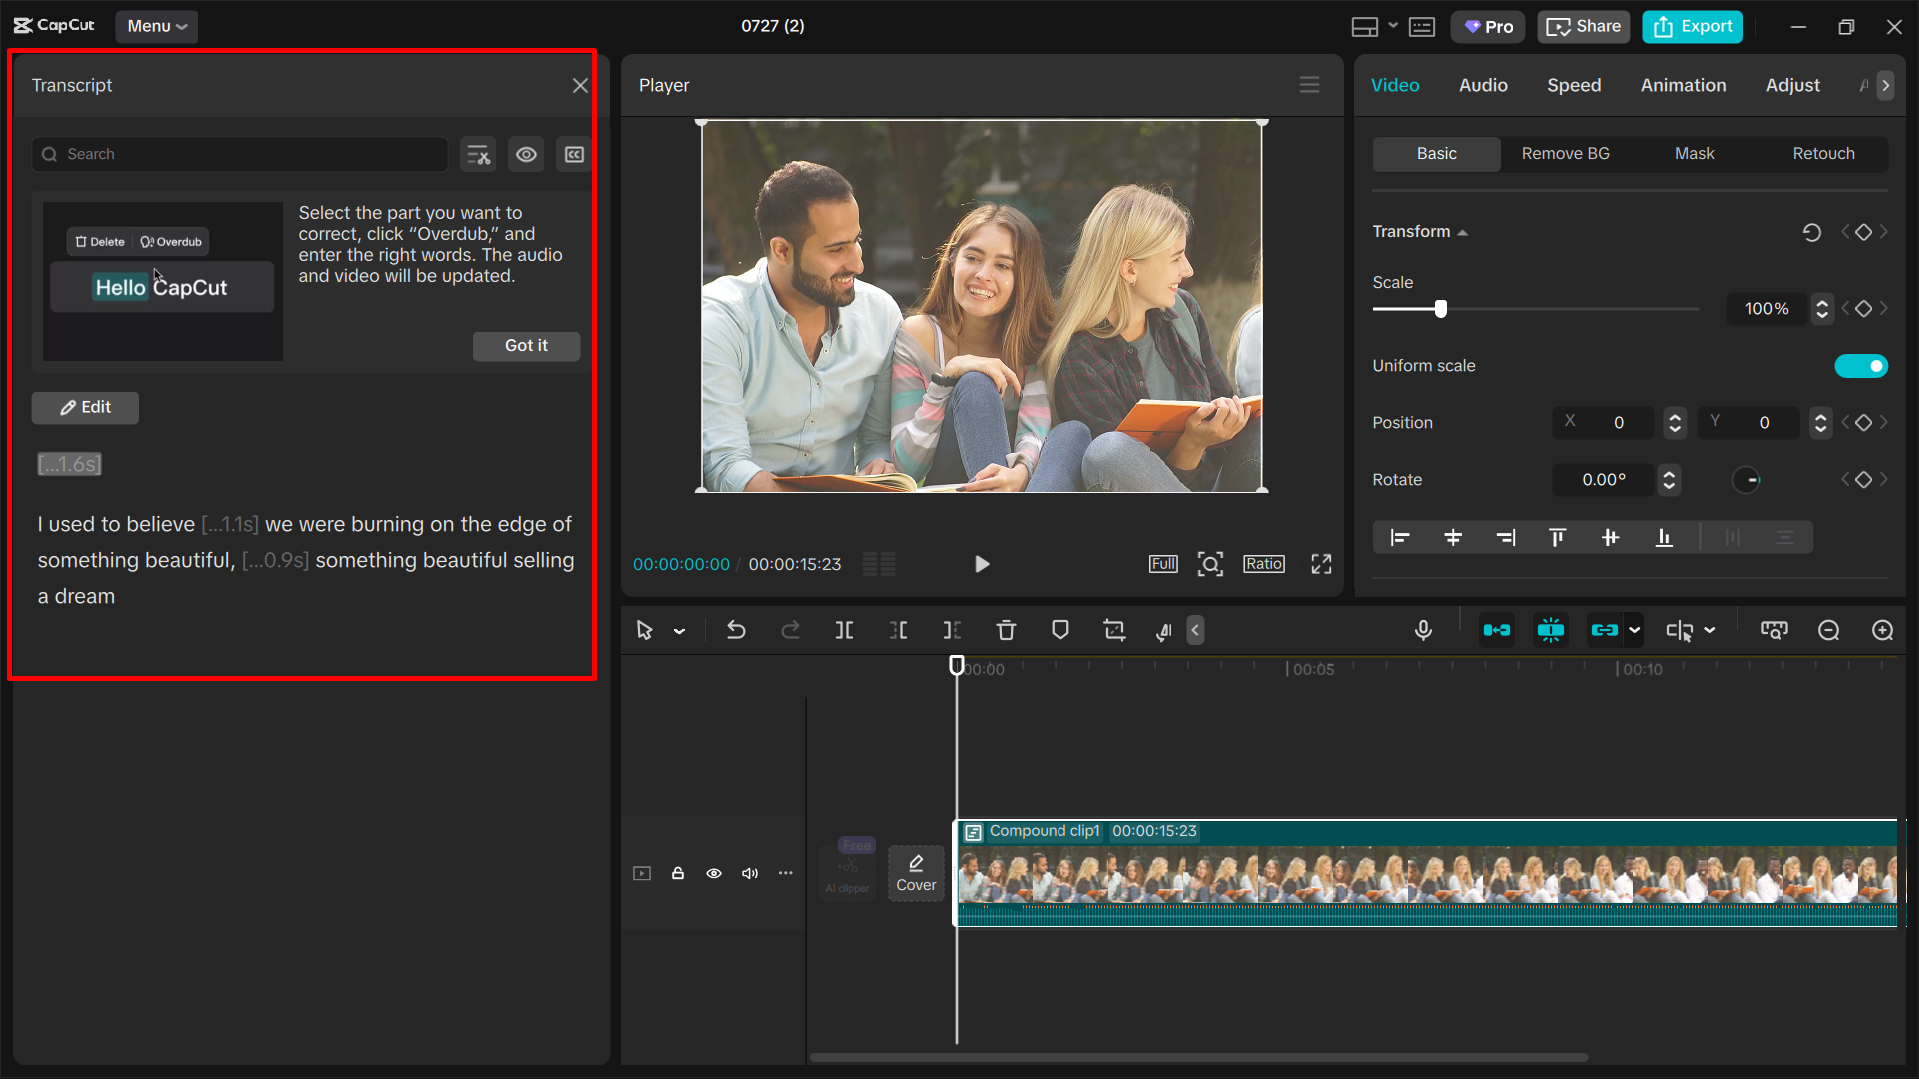Open the Select tool dropdown arrow
Image resolution: width=1919 pixels, height=1079 pixels.
coord(679,631)
